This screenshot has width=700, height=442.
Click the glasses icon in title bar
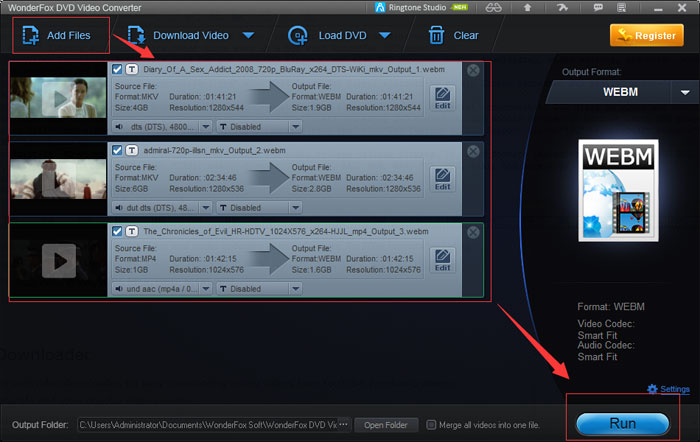tap(493, 8)
